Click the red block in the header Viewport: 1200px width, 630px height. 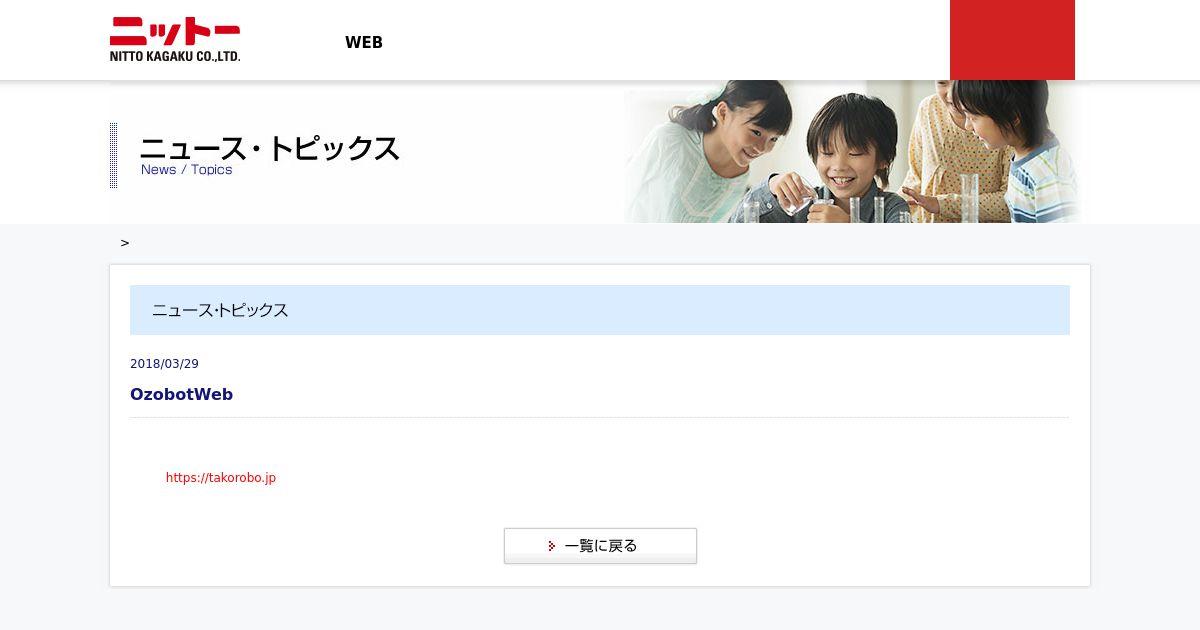pyautogui.click(x=1012, y=40)
